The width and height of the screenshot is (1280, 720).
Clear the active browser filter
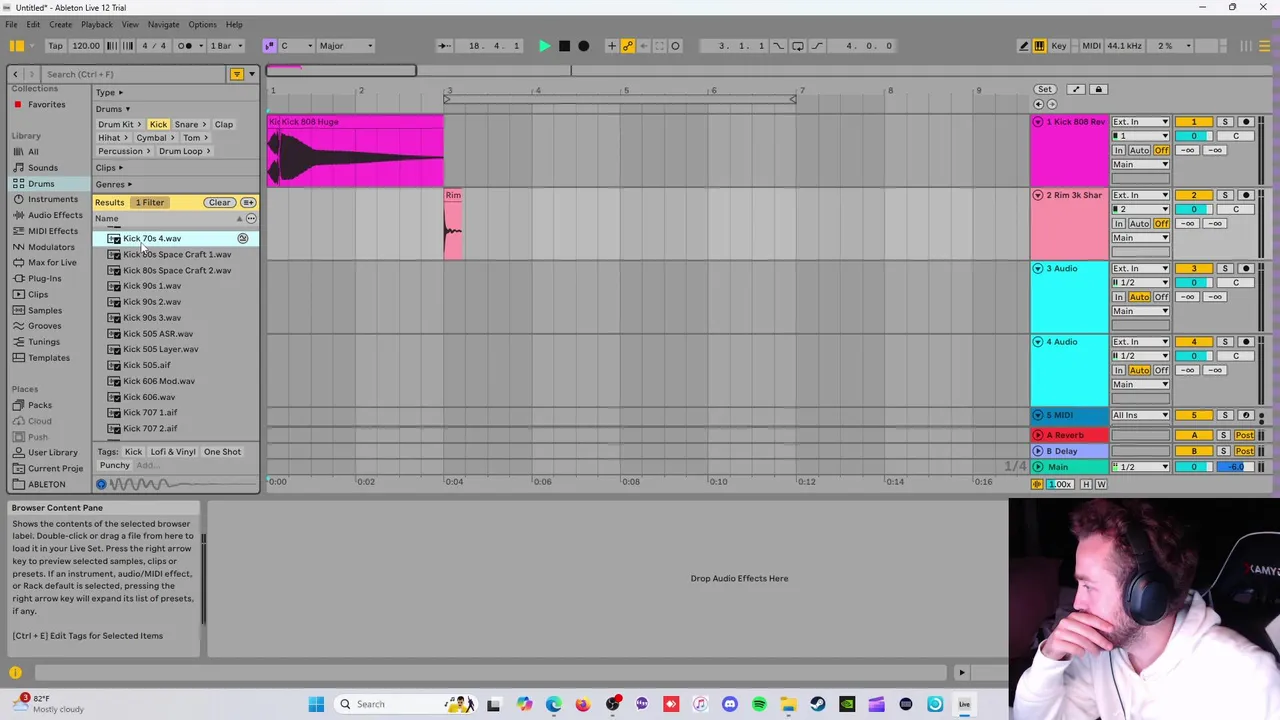click(x=219, y=202)
